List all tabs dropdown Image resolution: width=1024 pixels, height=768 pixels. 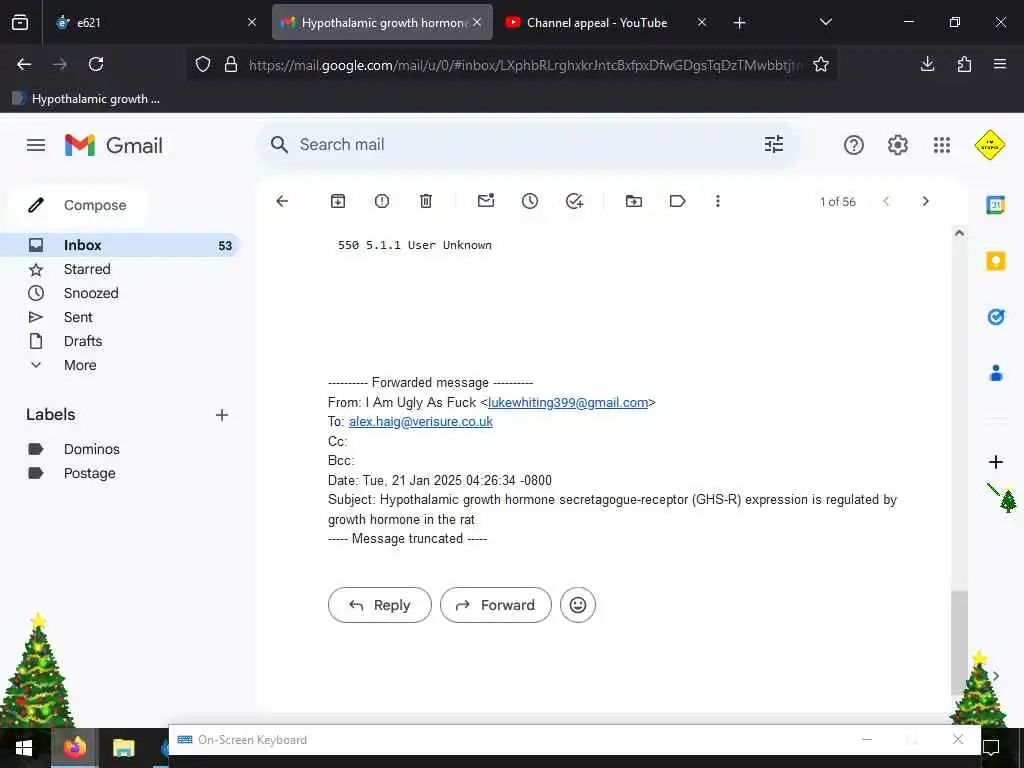tap(825, 22)
